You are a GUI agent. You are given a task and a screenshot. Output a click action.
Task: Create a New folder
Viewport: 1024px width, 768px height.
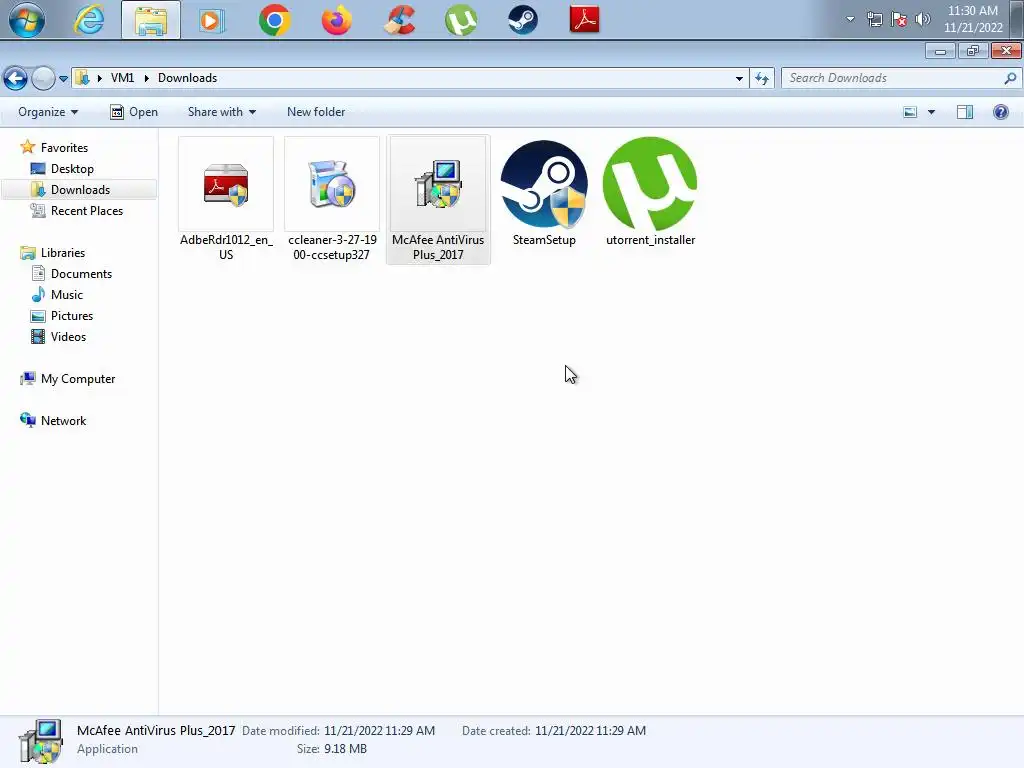click(316, 112)
